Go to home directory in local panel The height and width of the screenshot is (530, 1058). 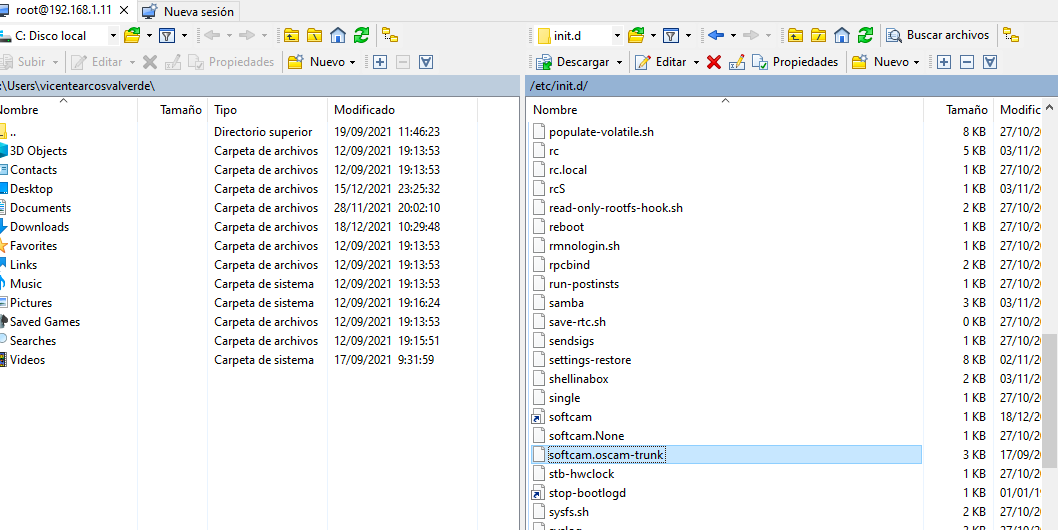tap(338, 36)
